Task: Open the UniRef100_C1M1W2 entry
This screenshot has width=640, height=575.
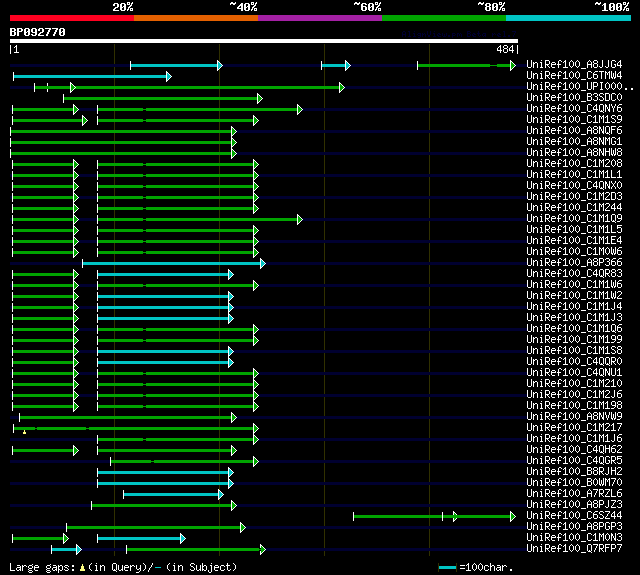Action: [x=574, y=296]
